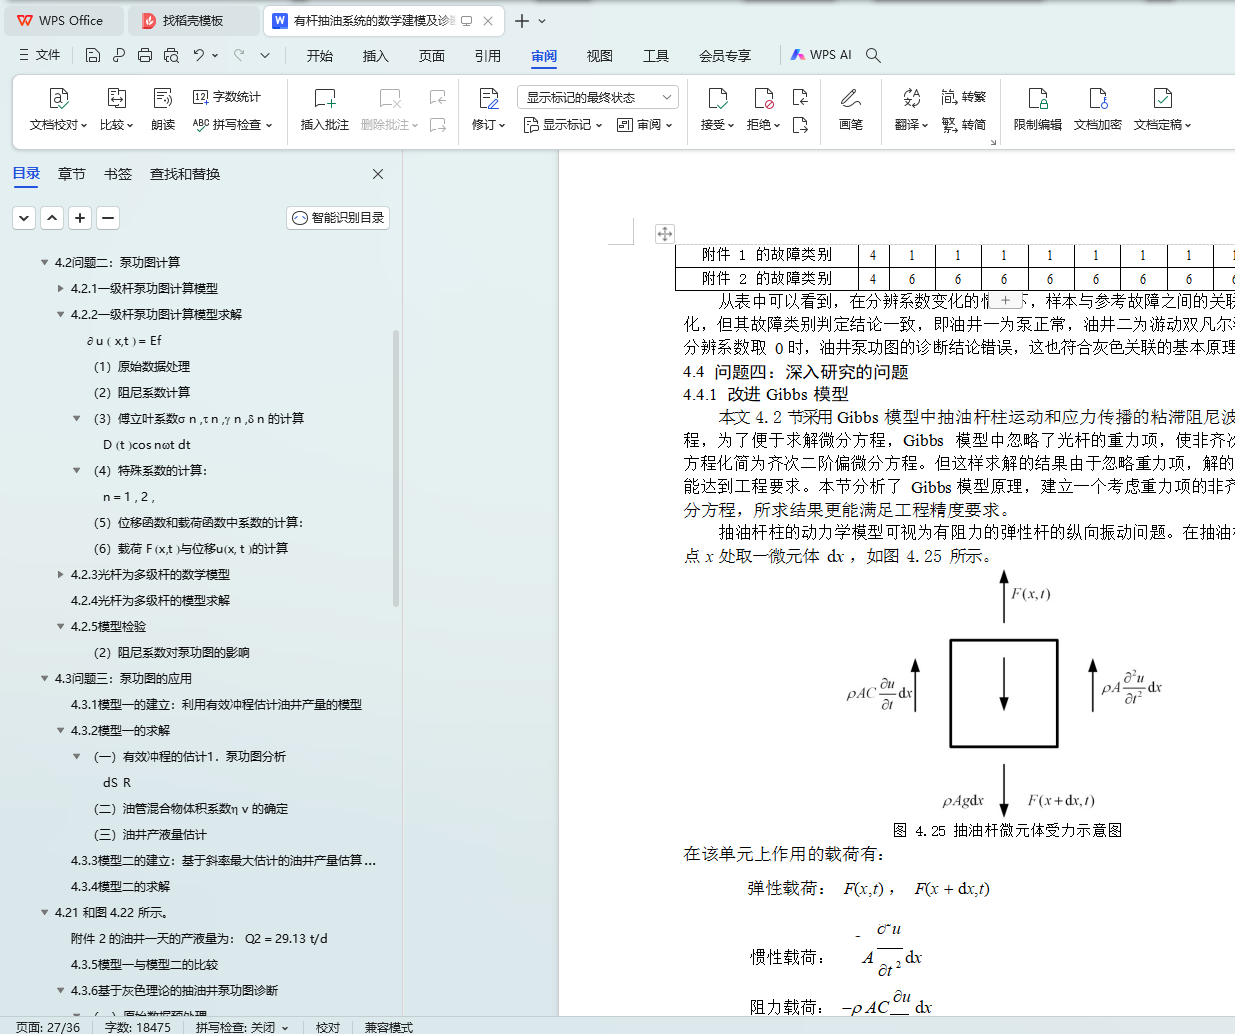1235x1034 pixels.
Task: Click the 智能识别目录 button
Action: [x=338, y=218]
